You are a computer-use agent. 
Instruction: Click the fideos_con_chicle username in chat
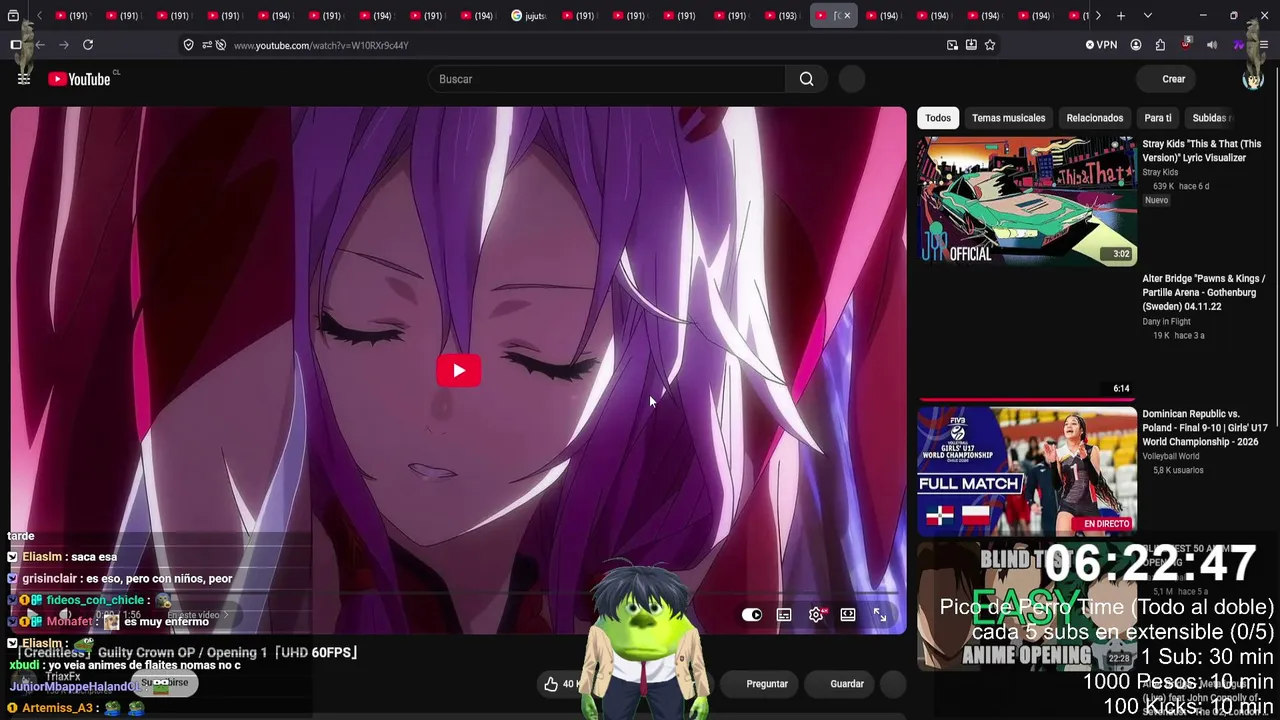(x=95, y=600)
